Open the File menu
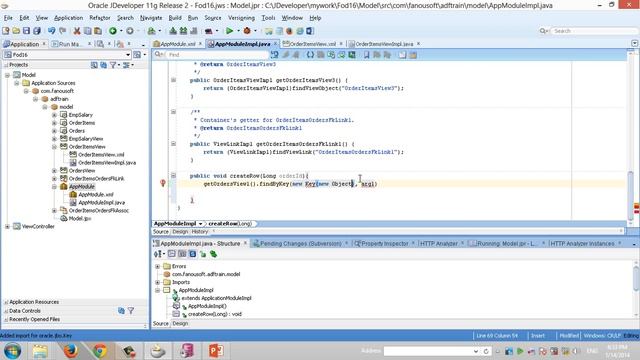Image resolution: width=640 pixels, height=360 pixels. tap(8, 18)
